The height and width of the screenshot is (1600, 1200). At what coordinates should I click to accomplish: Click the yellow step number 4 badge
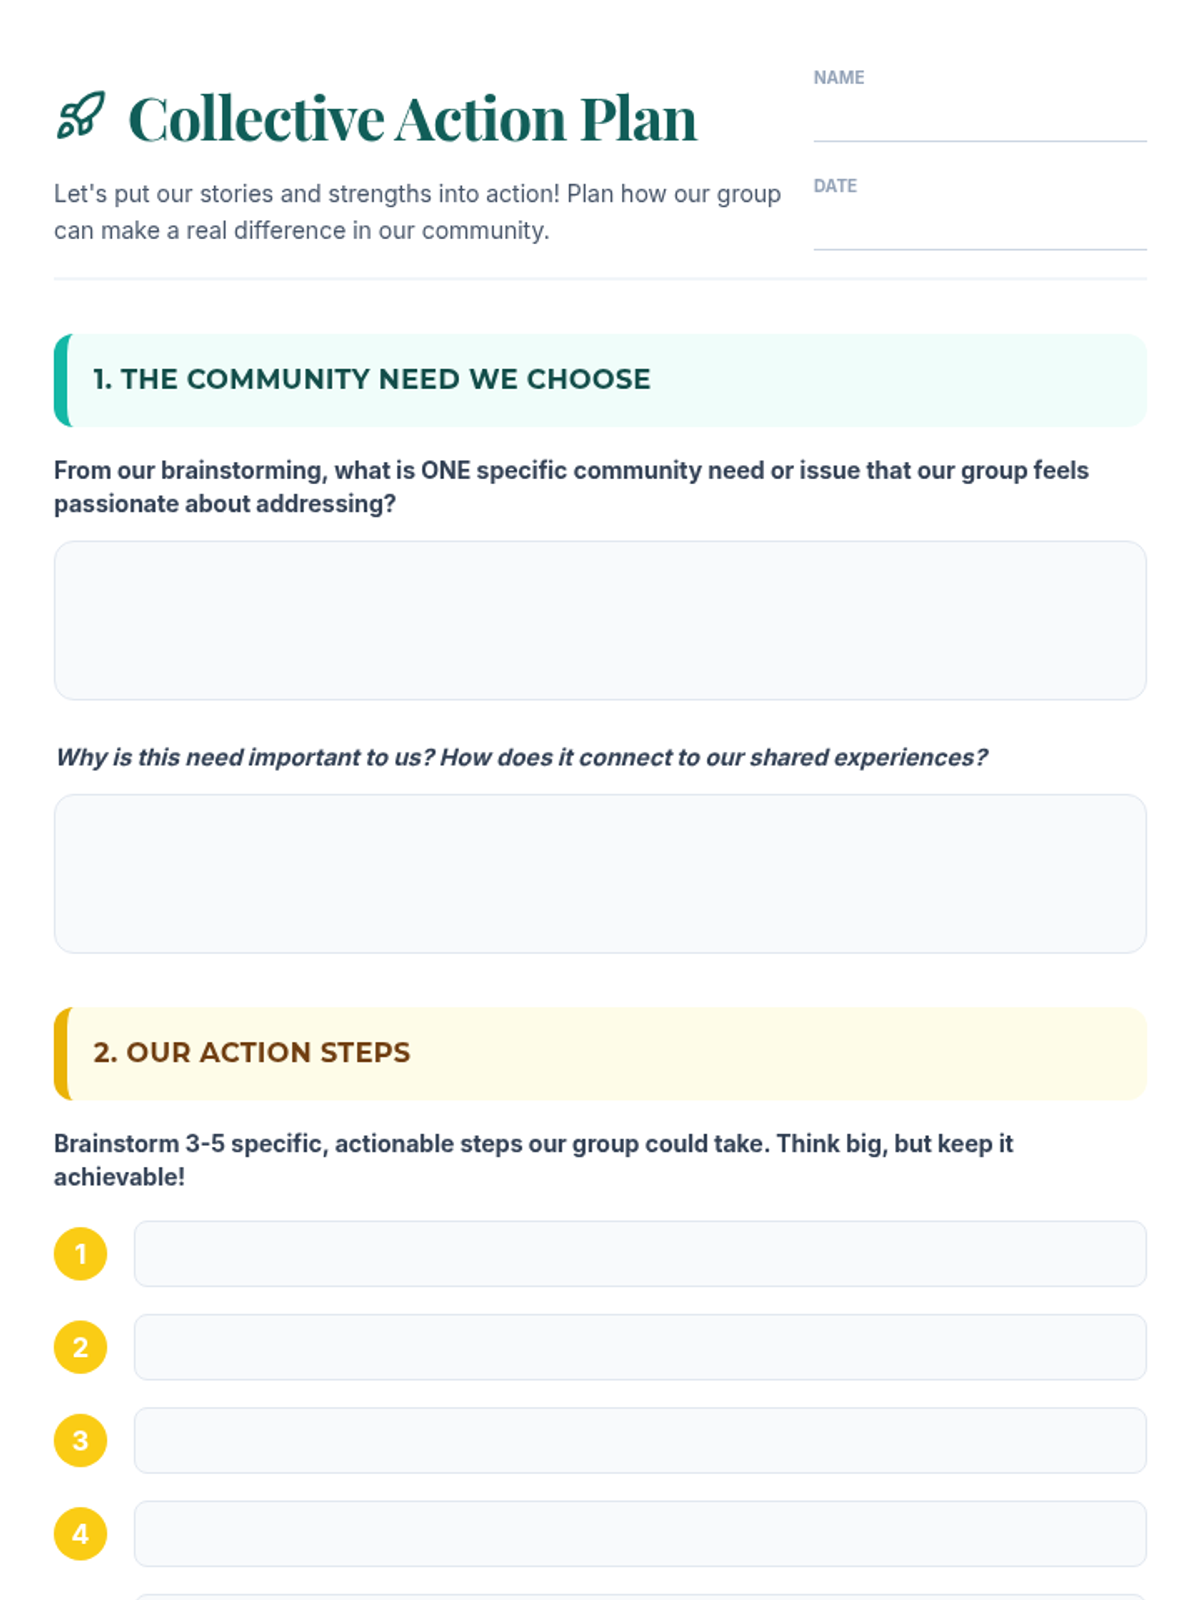coord(80,1533)
